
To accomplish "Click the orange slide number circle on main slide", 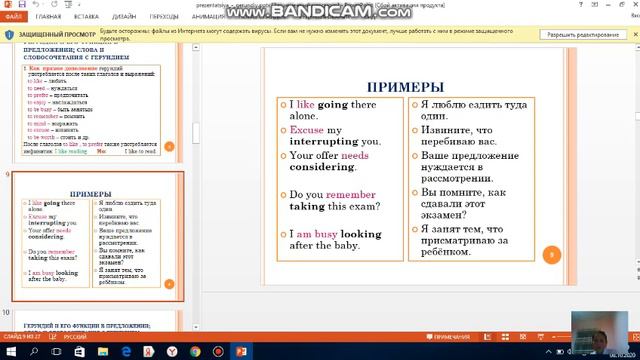I will pos(552,255).
